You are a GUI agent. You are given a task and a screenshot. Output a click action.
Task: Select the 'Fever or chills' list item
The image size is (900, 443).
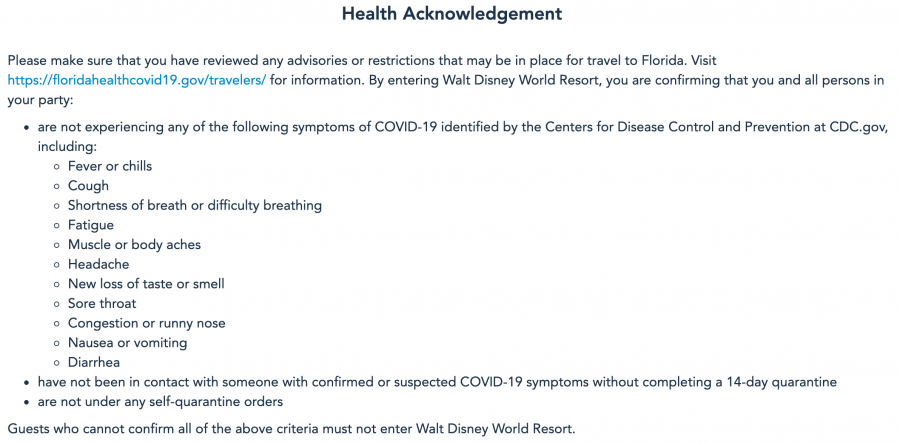point(110,166)
